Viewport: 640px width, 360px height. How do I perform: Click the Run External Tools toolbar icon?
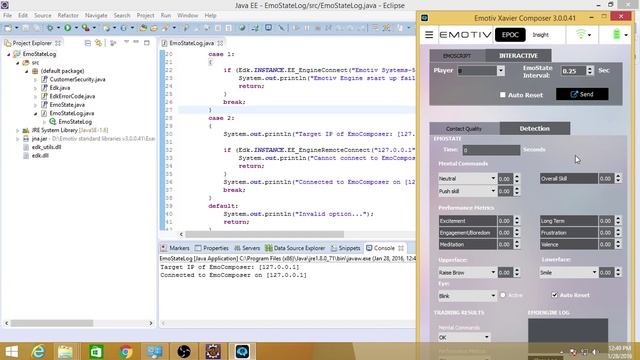86,28
